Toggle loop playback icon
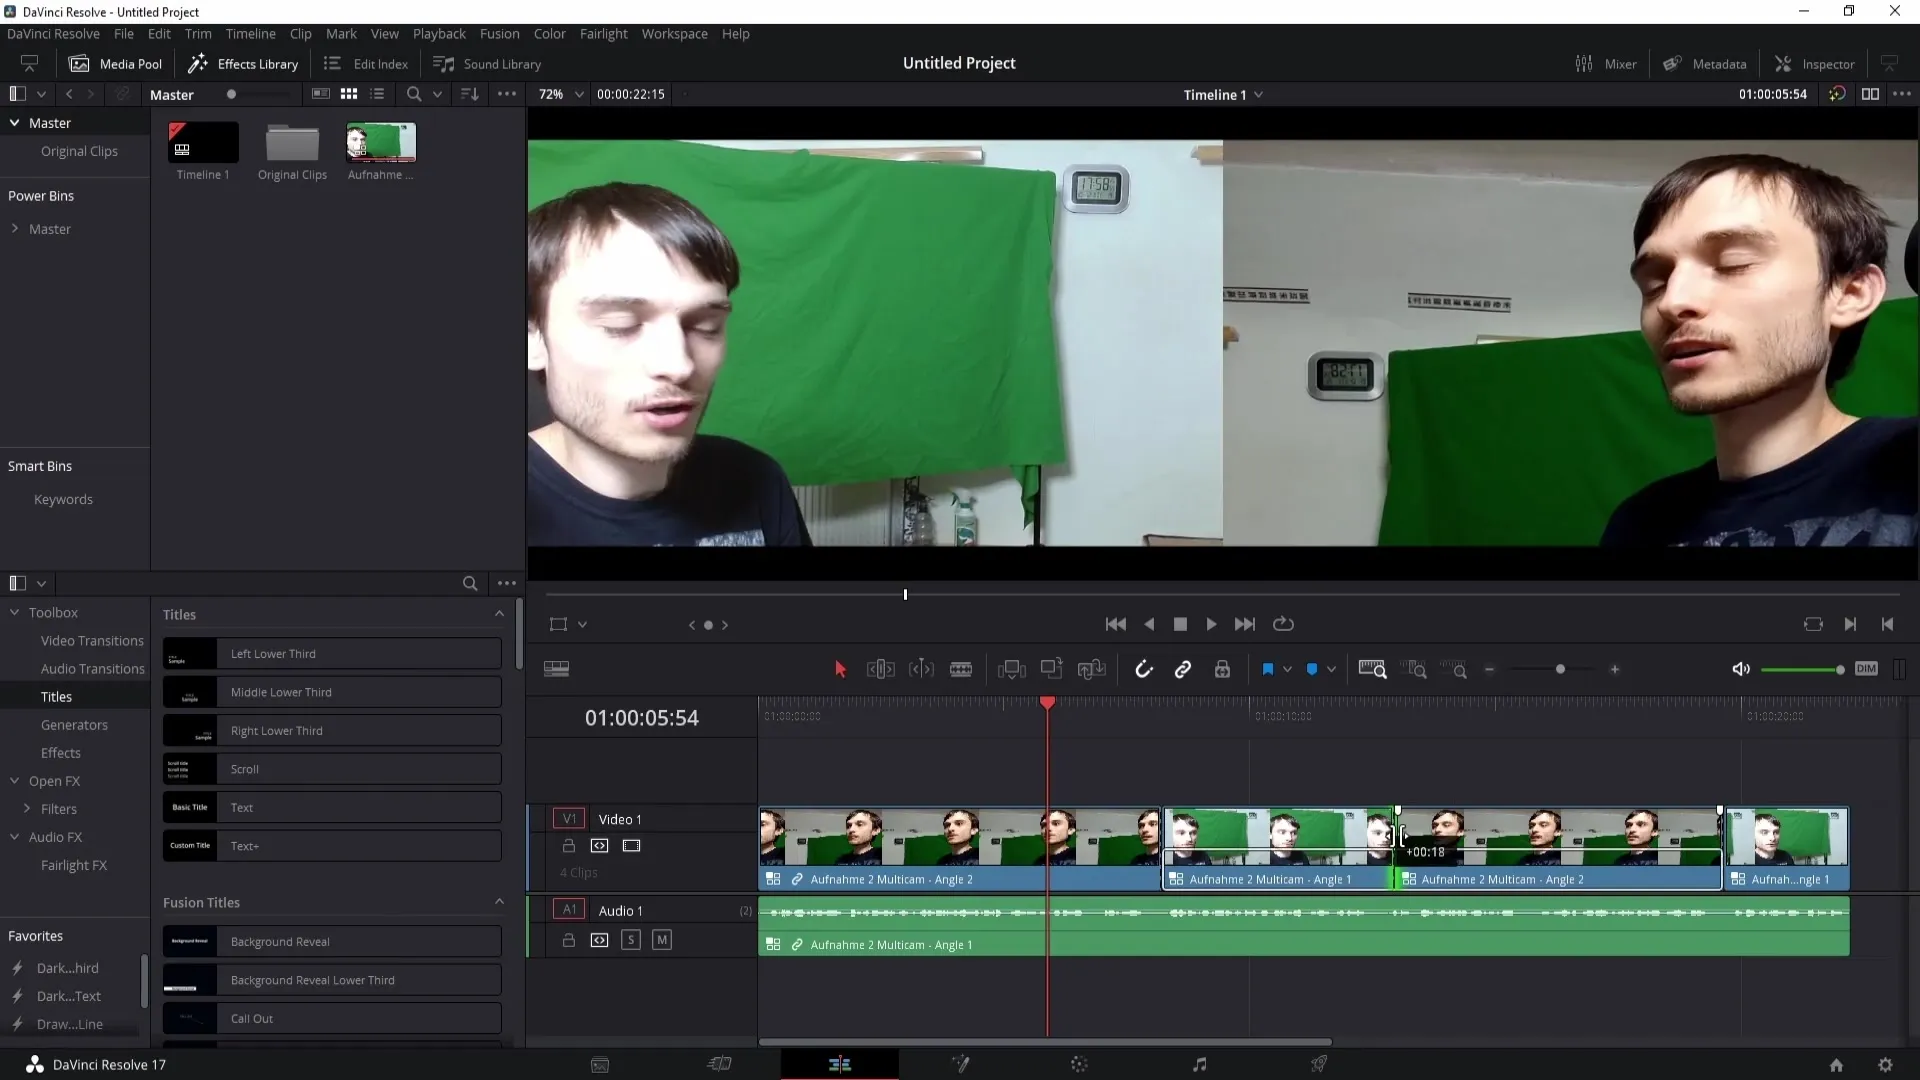This screenshot has height=1080, width=1920. pos(1283,624)
